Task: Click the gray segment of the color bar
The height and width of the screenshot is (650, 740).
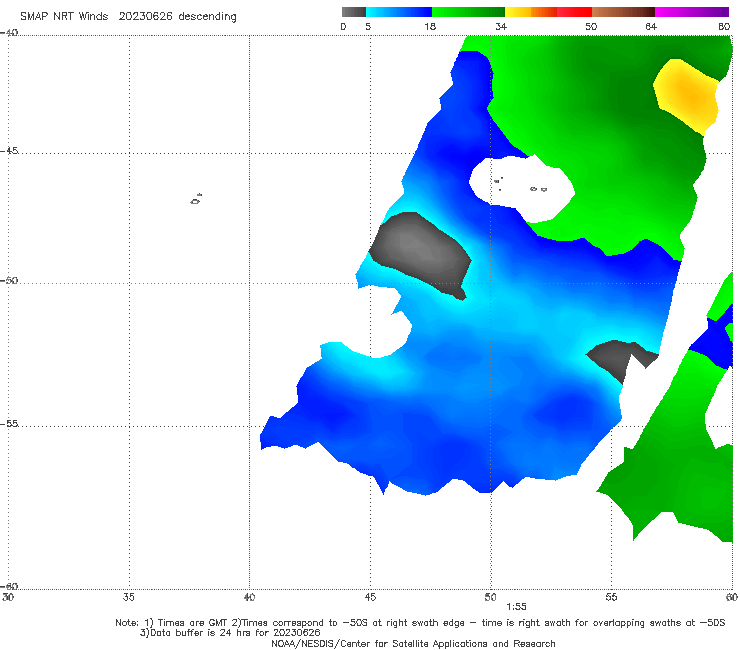Action: click(x=353, y=12)
